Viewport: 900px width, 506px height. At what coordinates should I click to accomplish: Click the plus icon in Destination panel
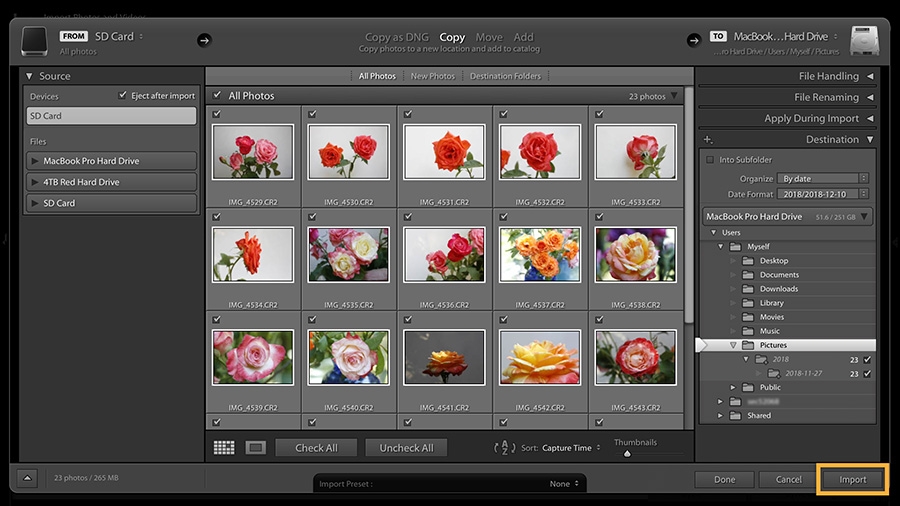pos(708,139)
